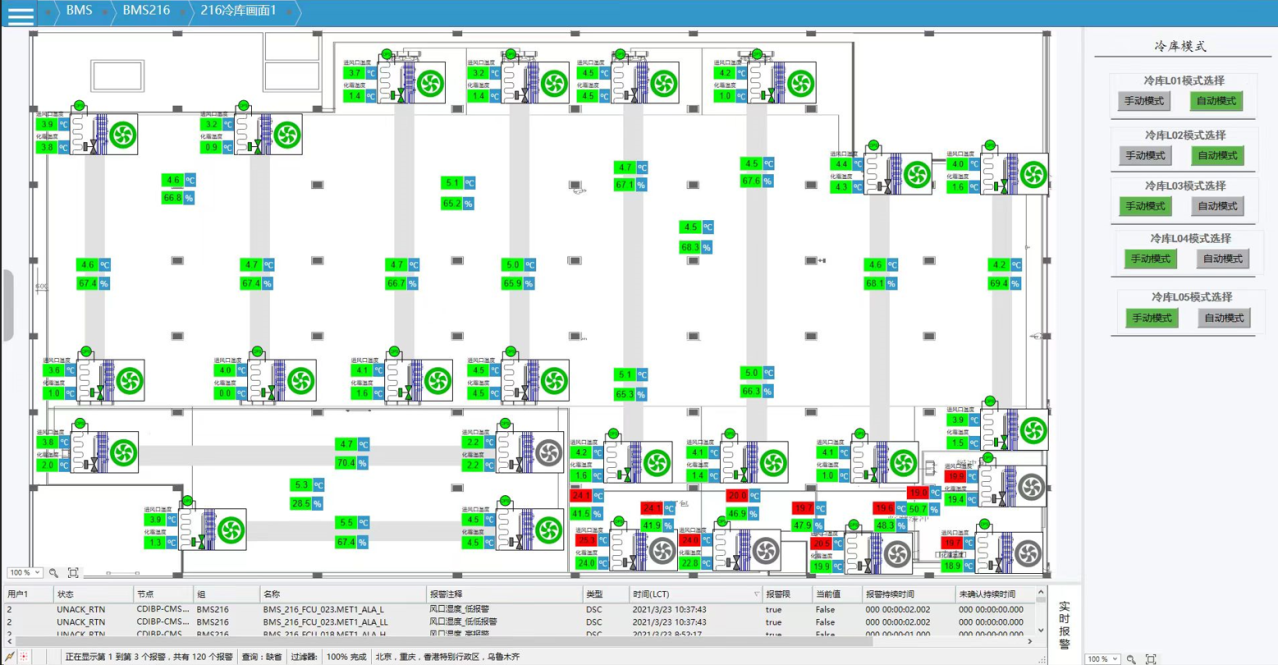Enable 自动模式 for 冷库L01
The height and width of the screenshot is (665, 1278).
pos(1217,100)
